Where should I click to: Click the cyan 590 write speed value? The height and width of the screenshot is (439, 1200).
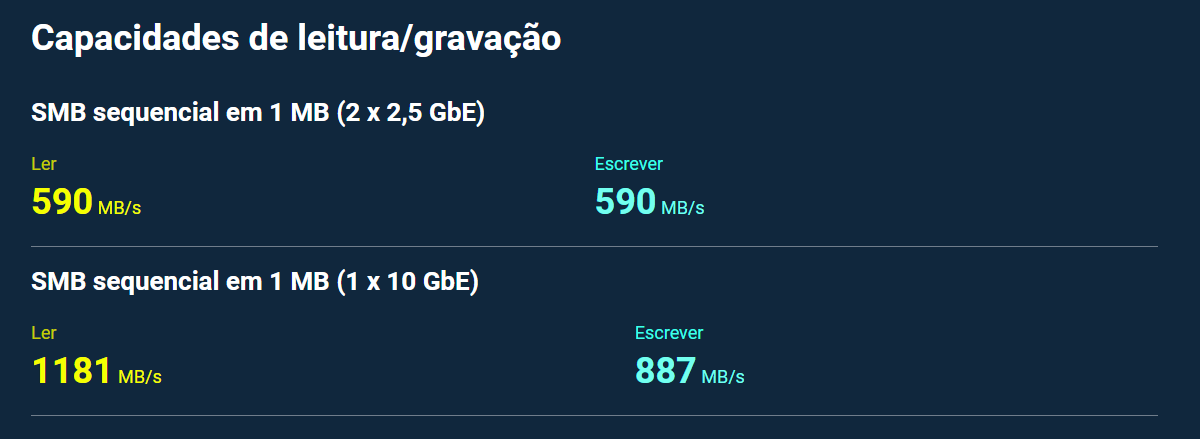tap(626, 201)
